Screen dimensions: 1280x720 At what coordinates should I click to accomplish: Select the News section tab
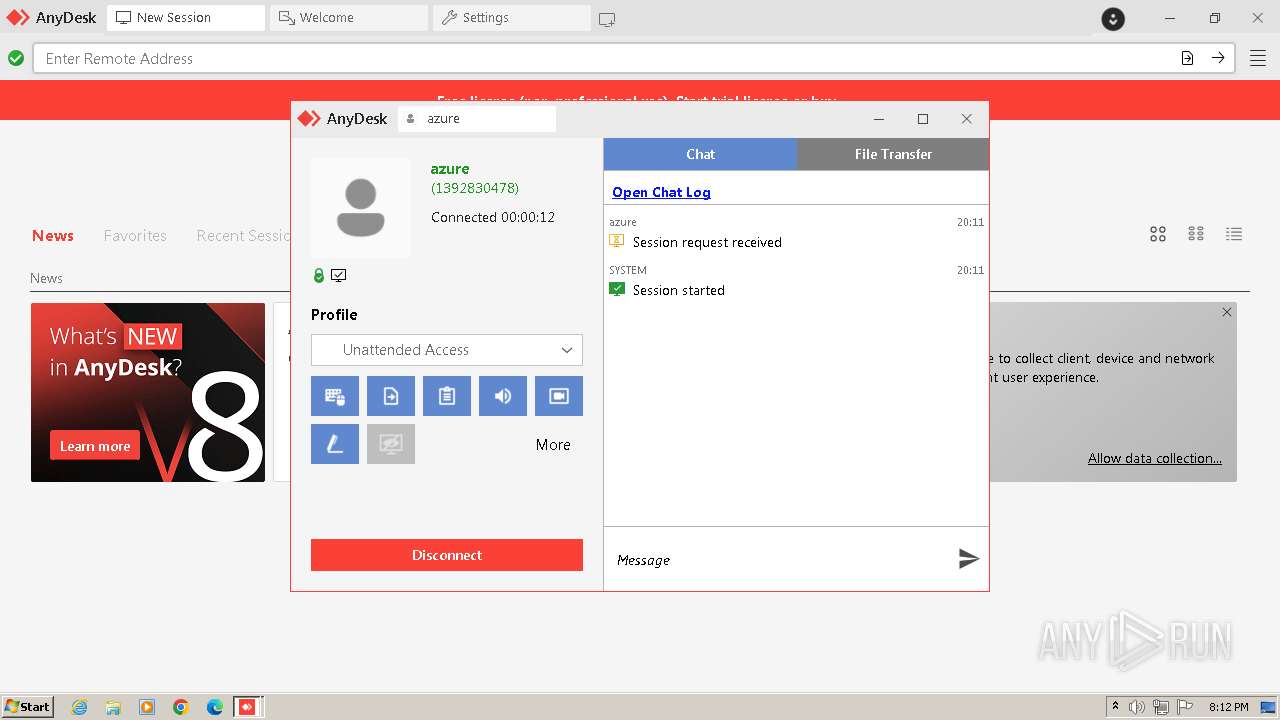53,236
